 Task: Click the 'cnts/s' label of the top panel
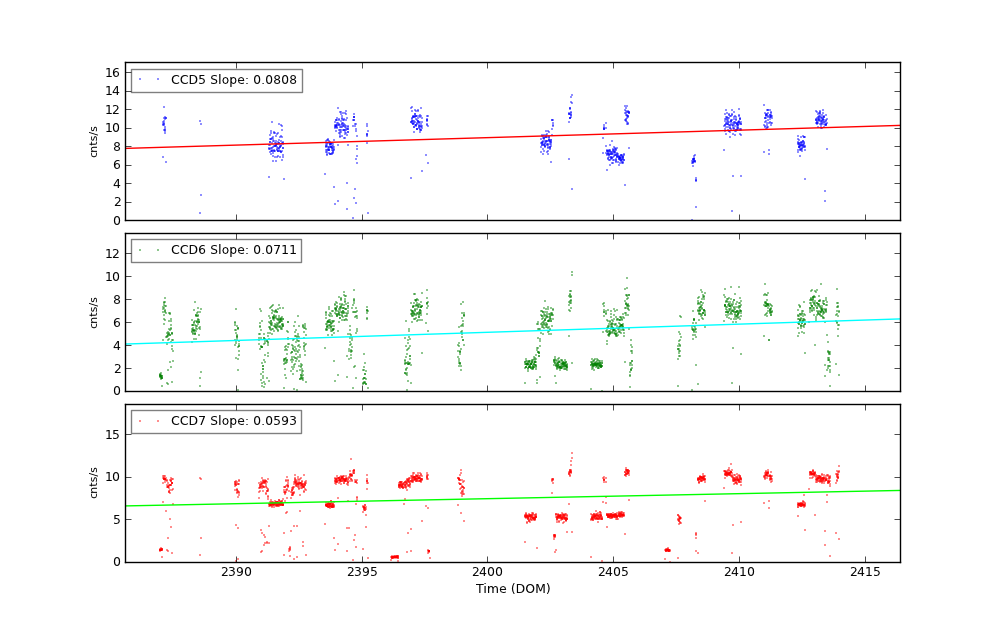(94, 141)
